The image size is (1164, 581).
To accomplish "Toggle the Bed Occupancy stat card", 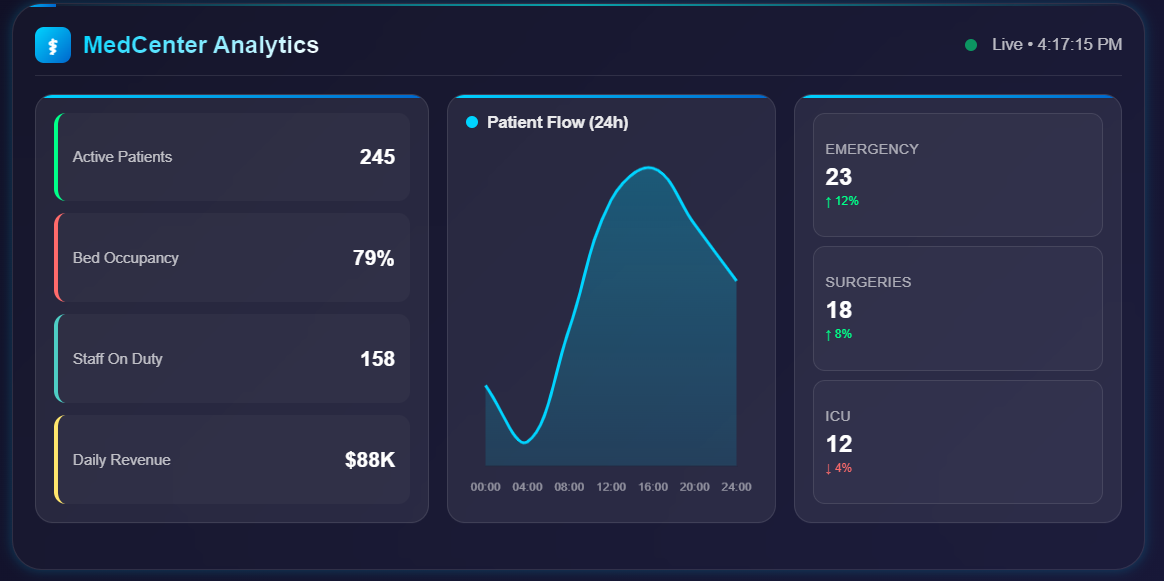I will click(230, 257).
